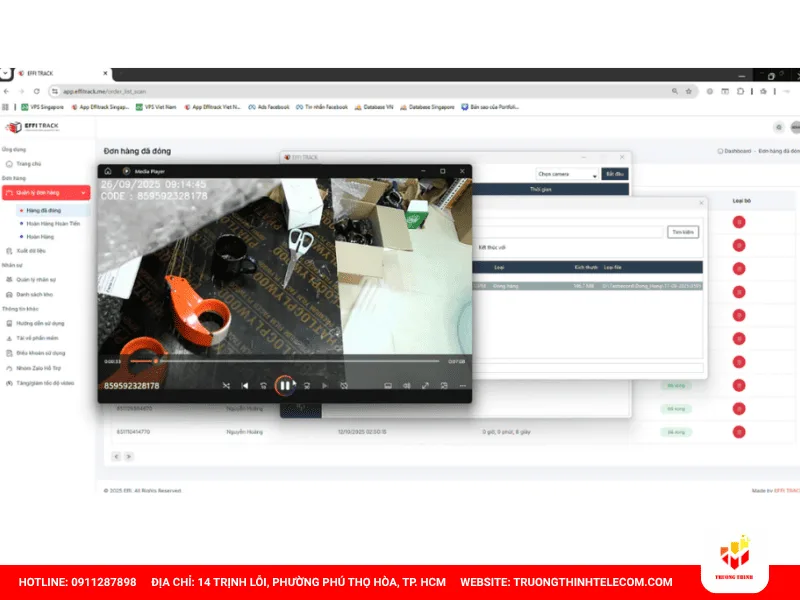Click the Loại bỏ icon in Nguyễn Hoàng 12/10/2025 row
800x600 pixels.
click(739, 432)
